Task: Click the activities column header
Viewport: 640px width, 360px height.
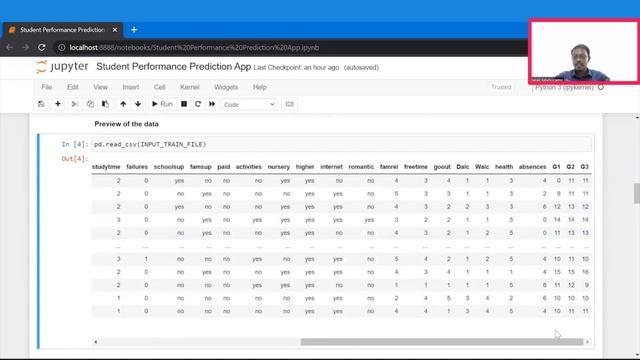Action: coord(249,167)
